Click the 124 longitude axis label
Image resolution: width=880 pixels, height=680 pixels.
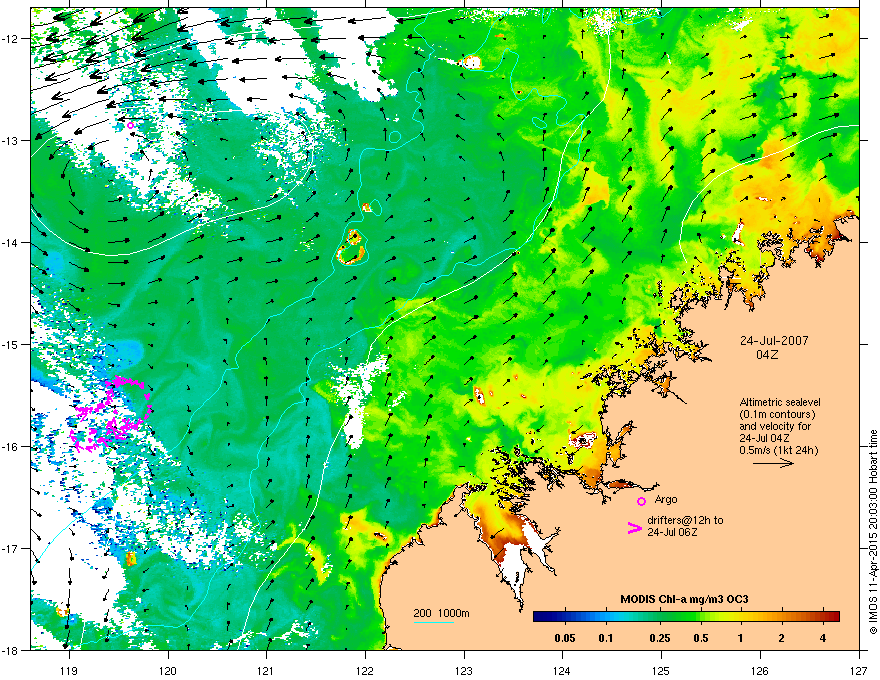(562, 670)
